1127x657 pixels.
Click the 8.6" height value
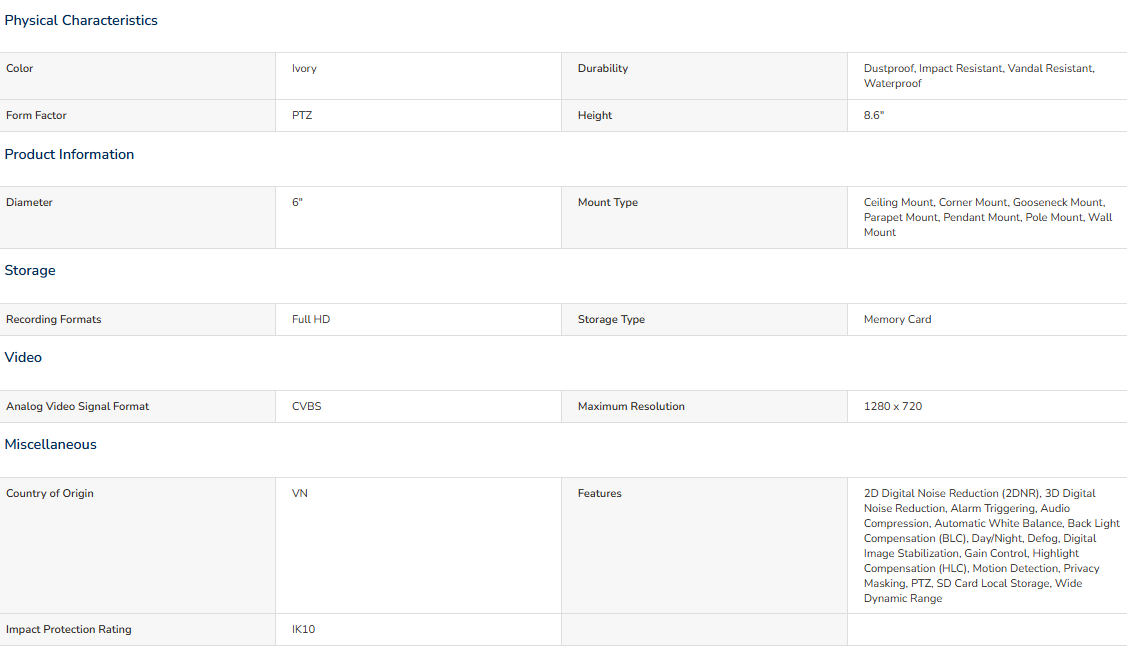(874, 115)
